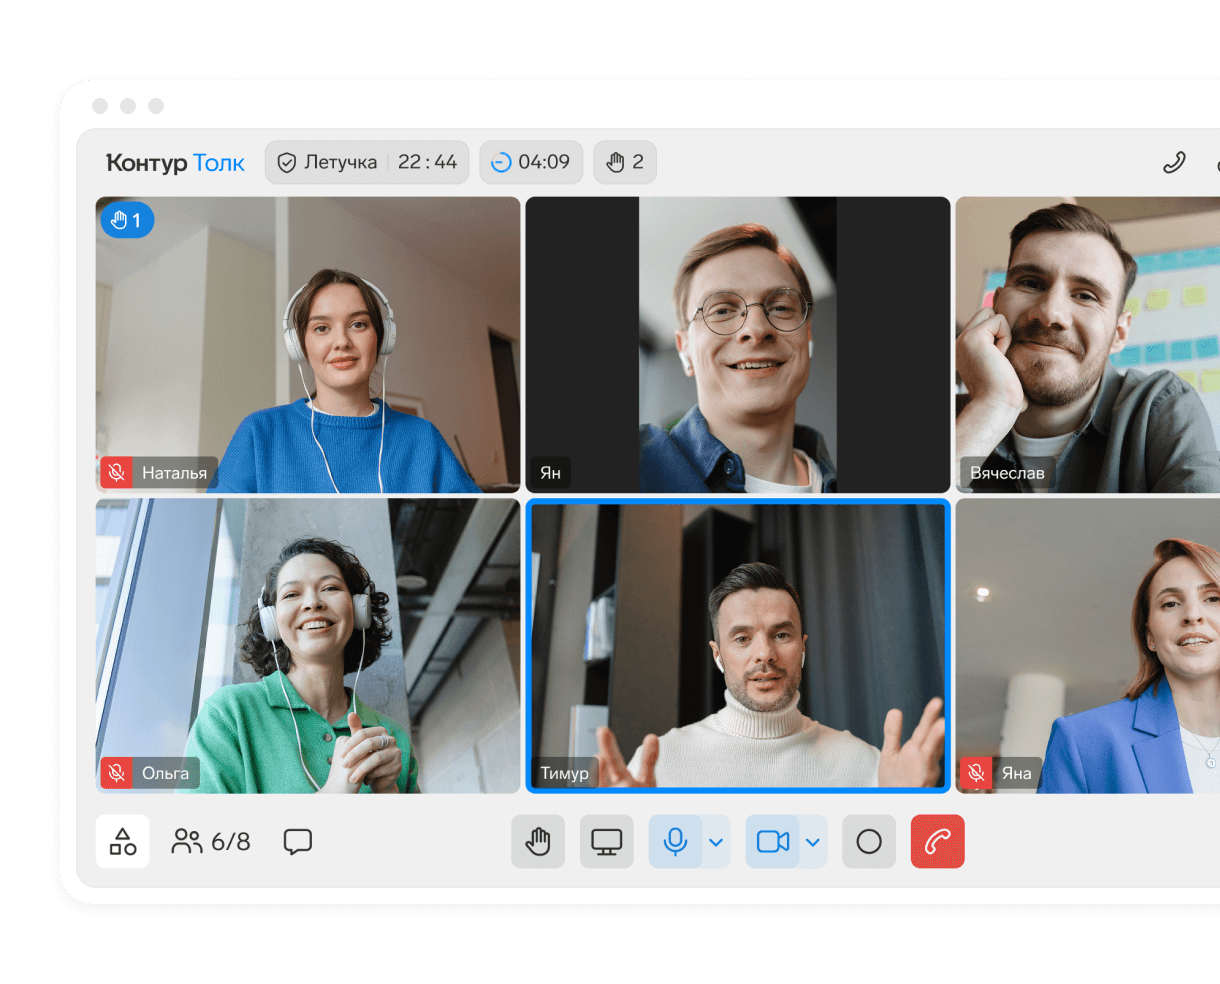Turn off your camera
The height and width of the screenshot is (984, 1220).
pos(773,841)
